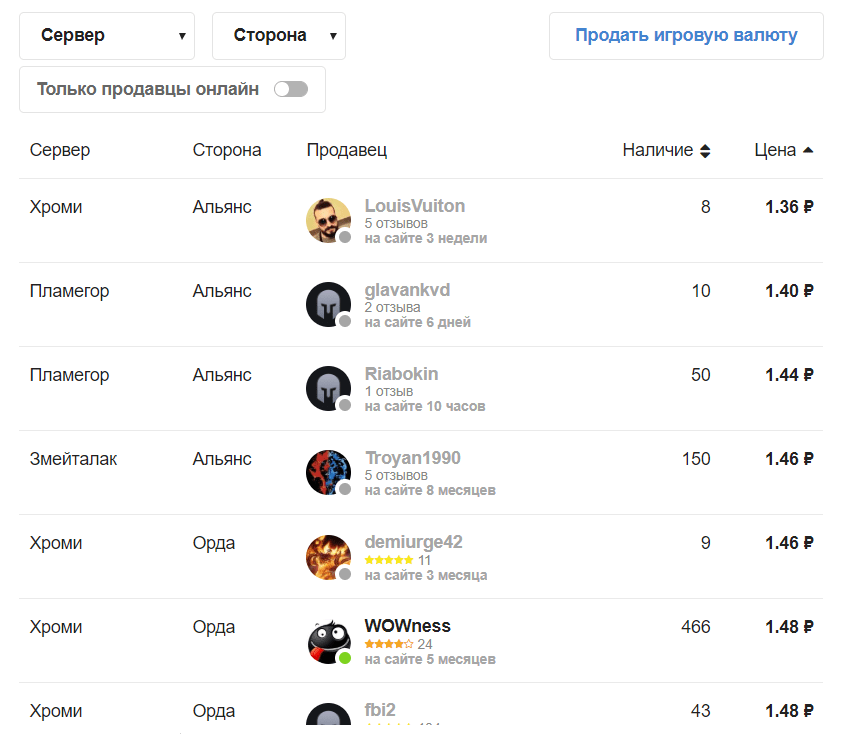Click the Сервер column header
857x734 pixels.
pyautogui.click(x=60, y=150)
